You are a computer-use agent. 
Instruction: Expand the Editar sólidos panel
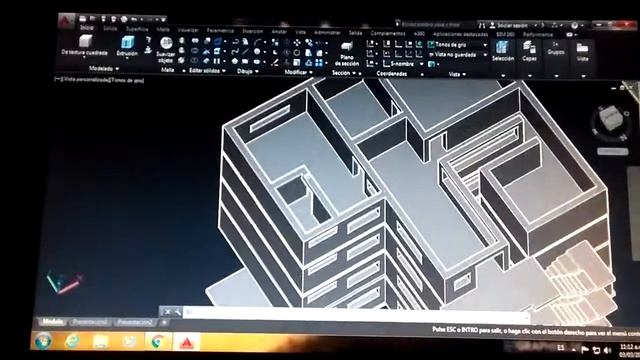point(207,71)
